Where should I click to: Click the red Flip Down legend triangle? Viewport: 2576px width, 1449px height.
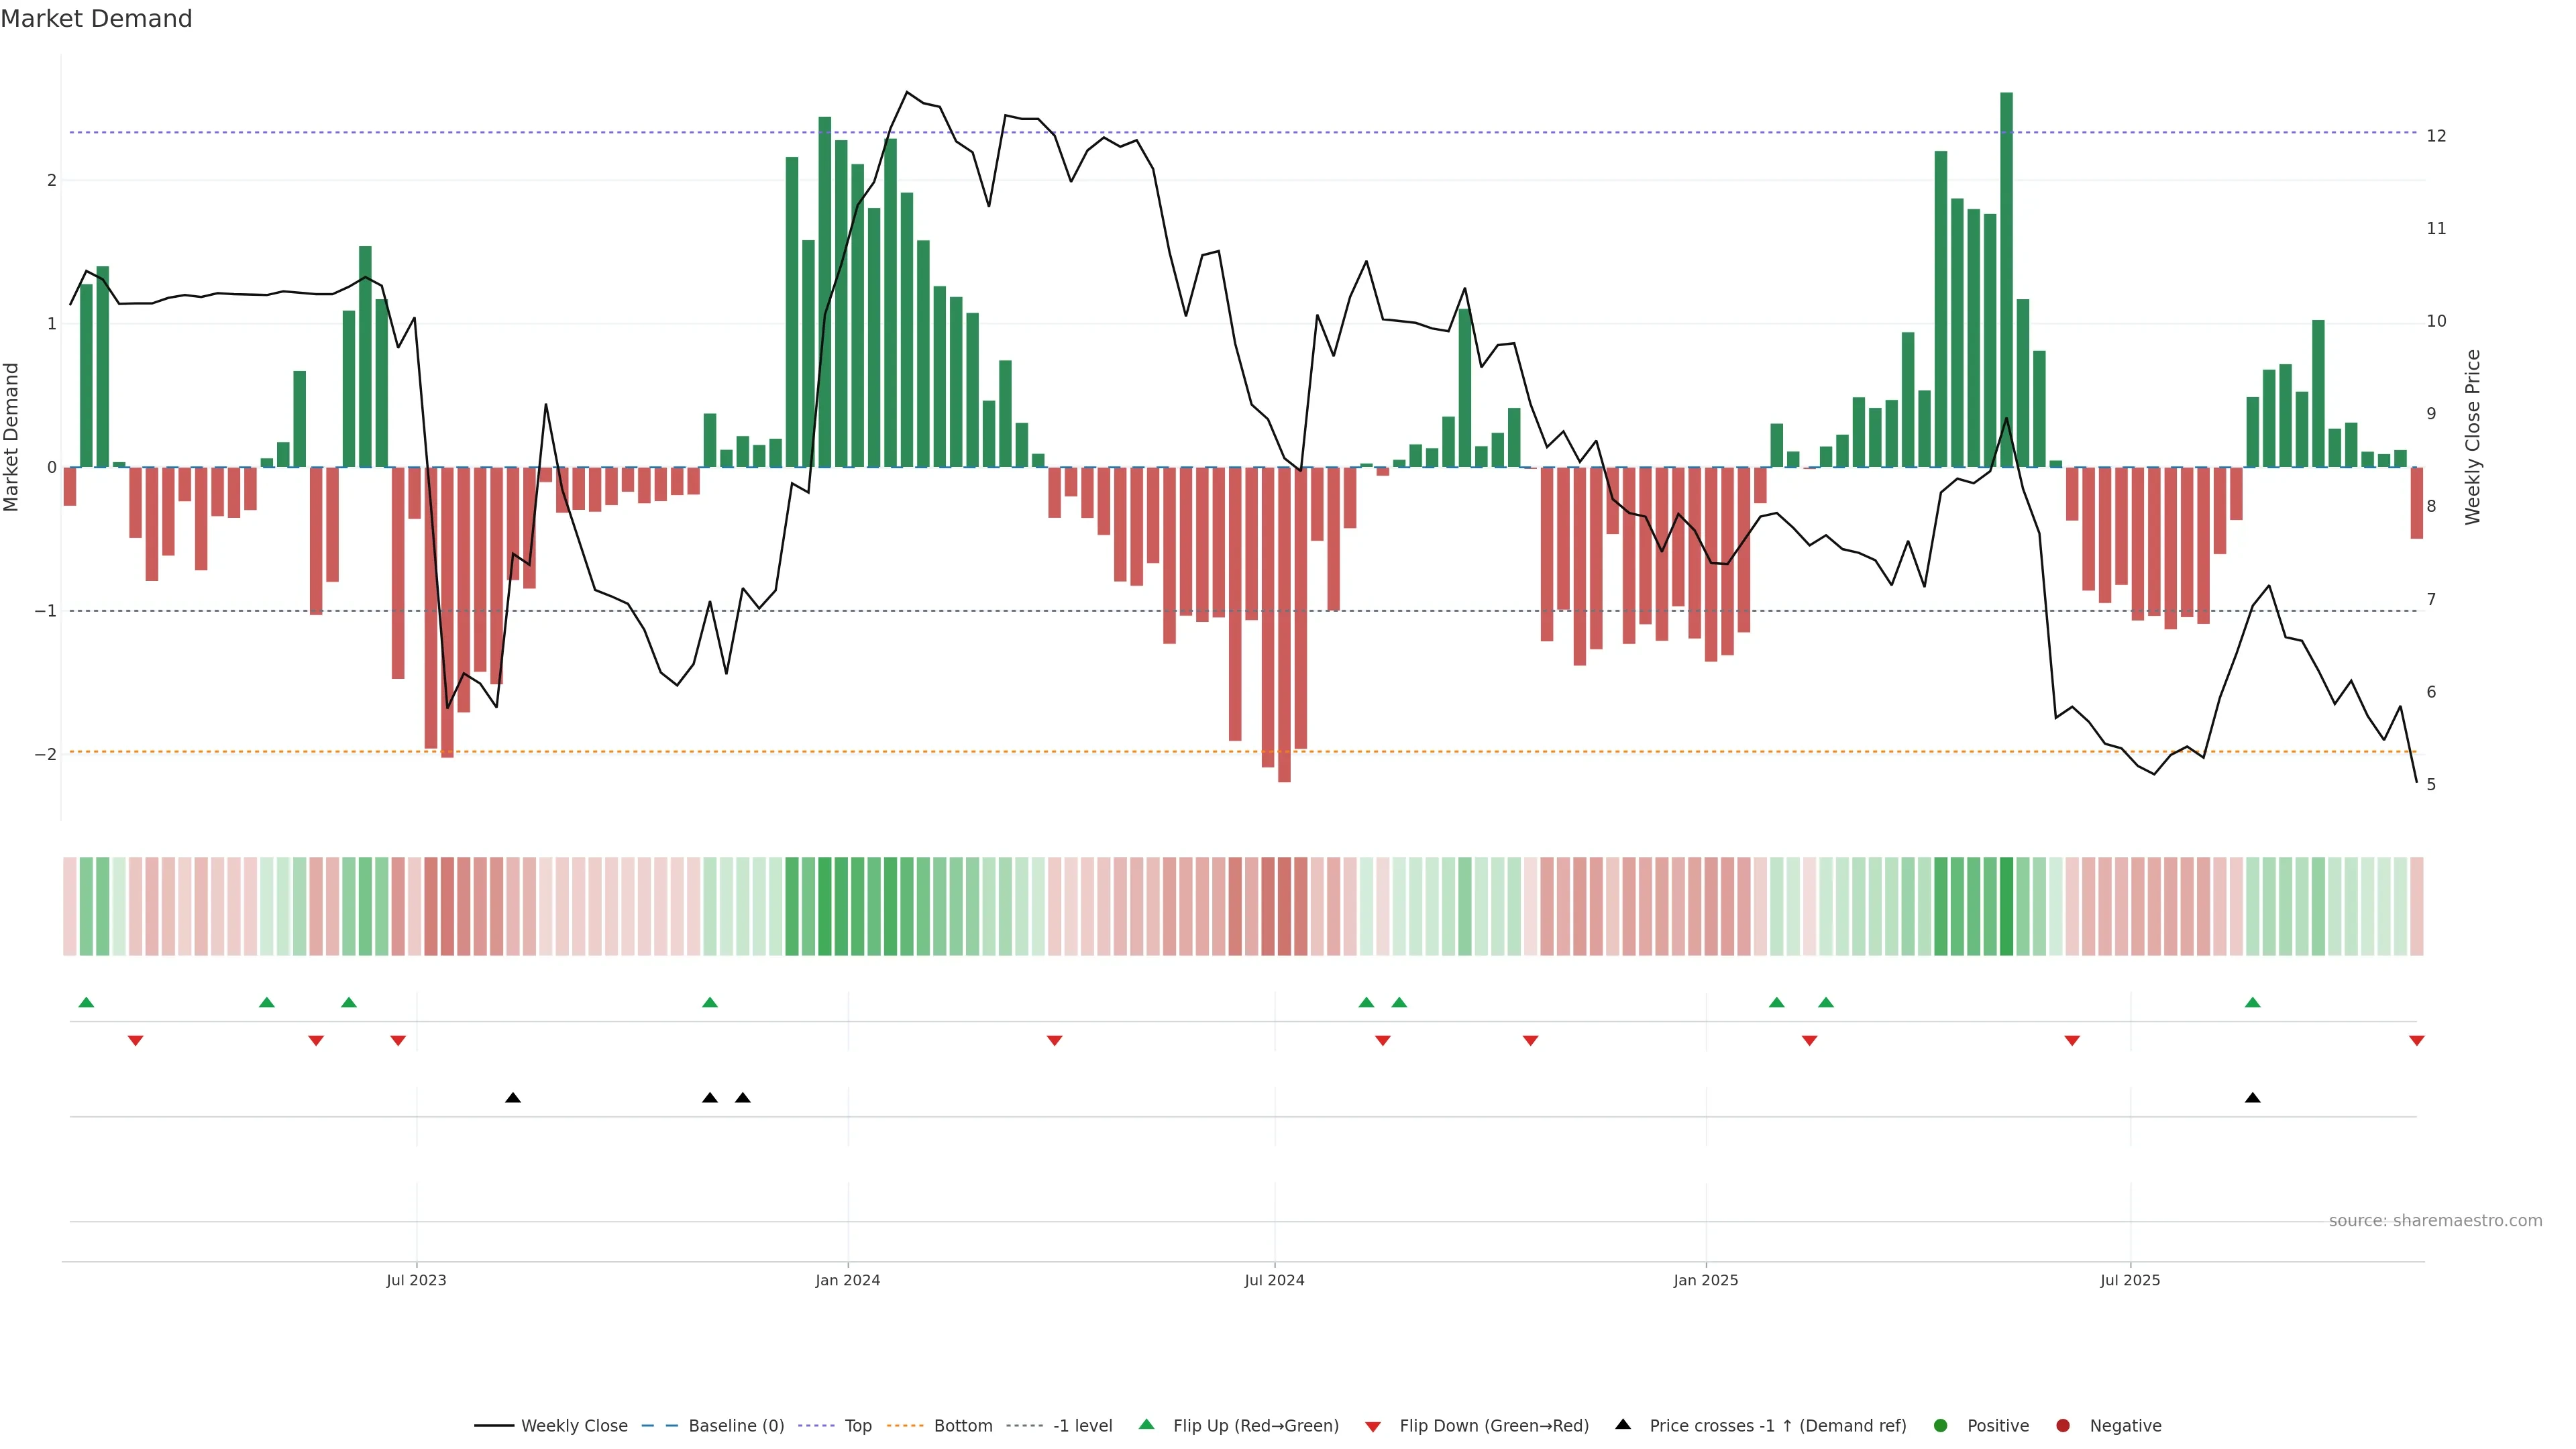[1372, 1426]
